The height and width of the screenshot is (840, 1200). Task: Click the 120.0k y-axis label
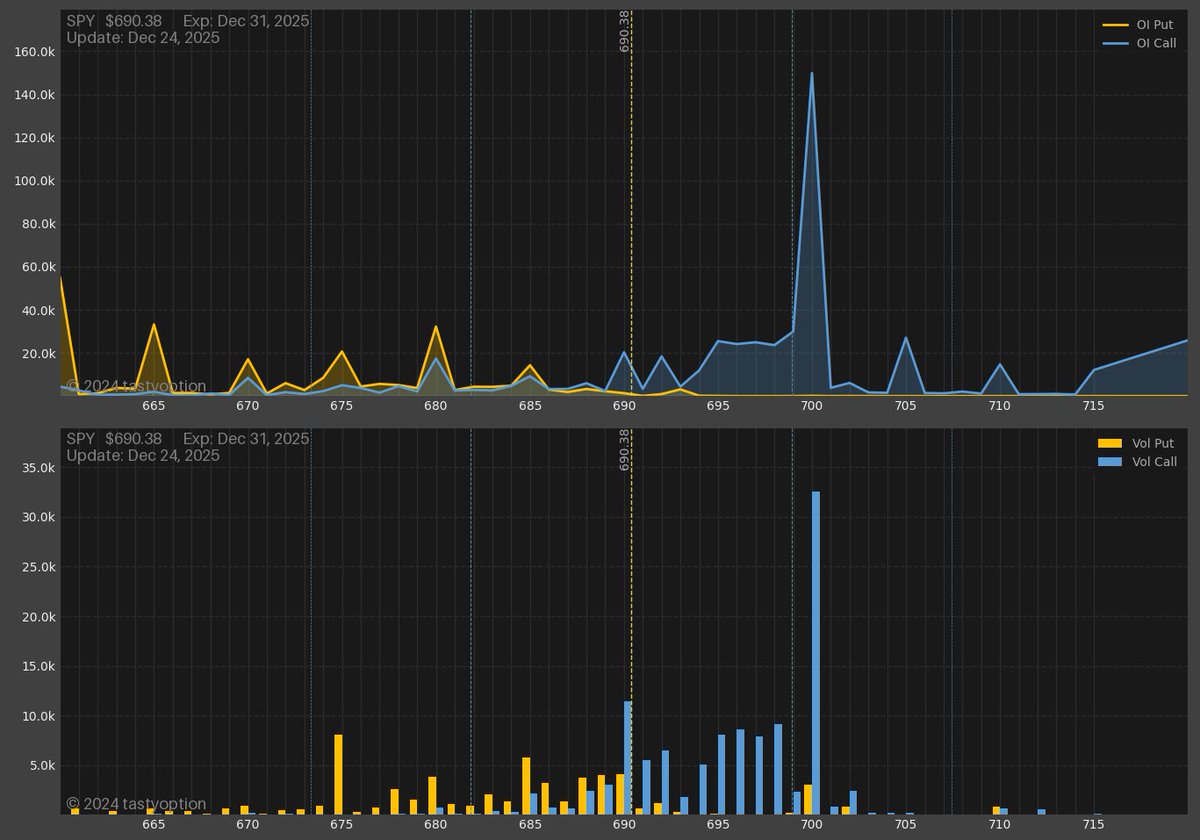35,138
